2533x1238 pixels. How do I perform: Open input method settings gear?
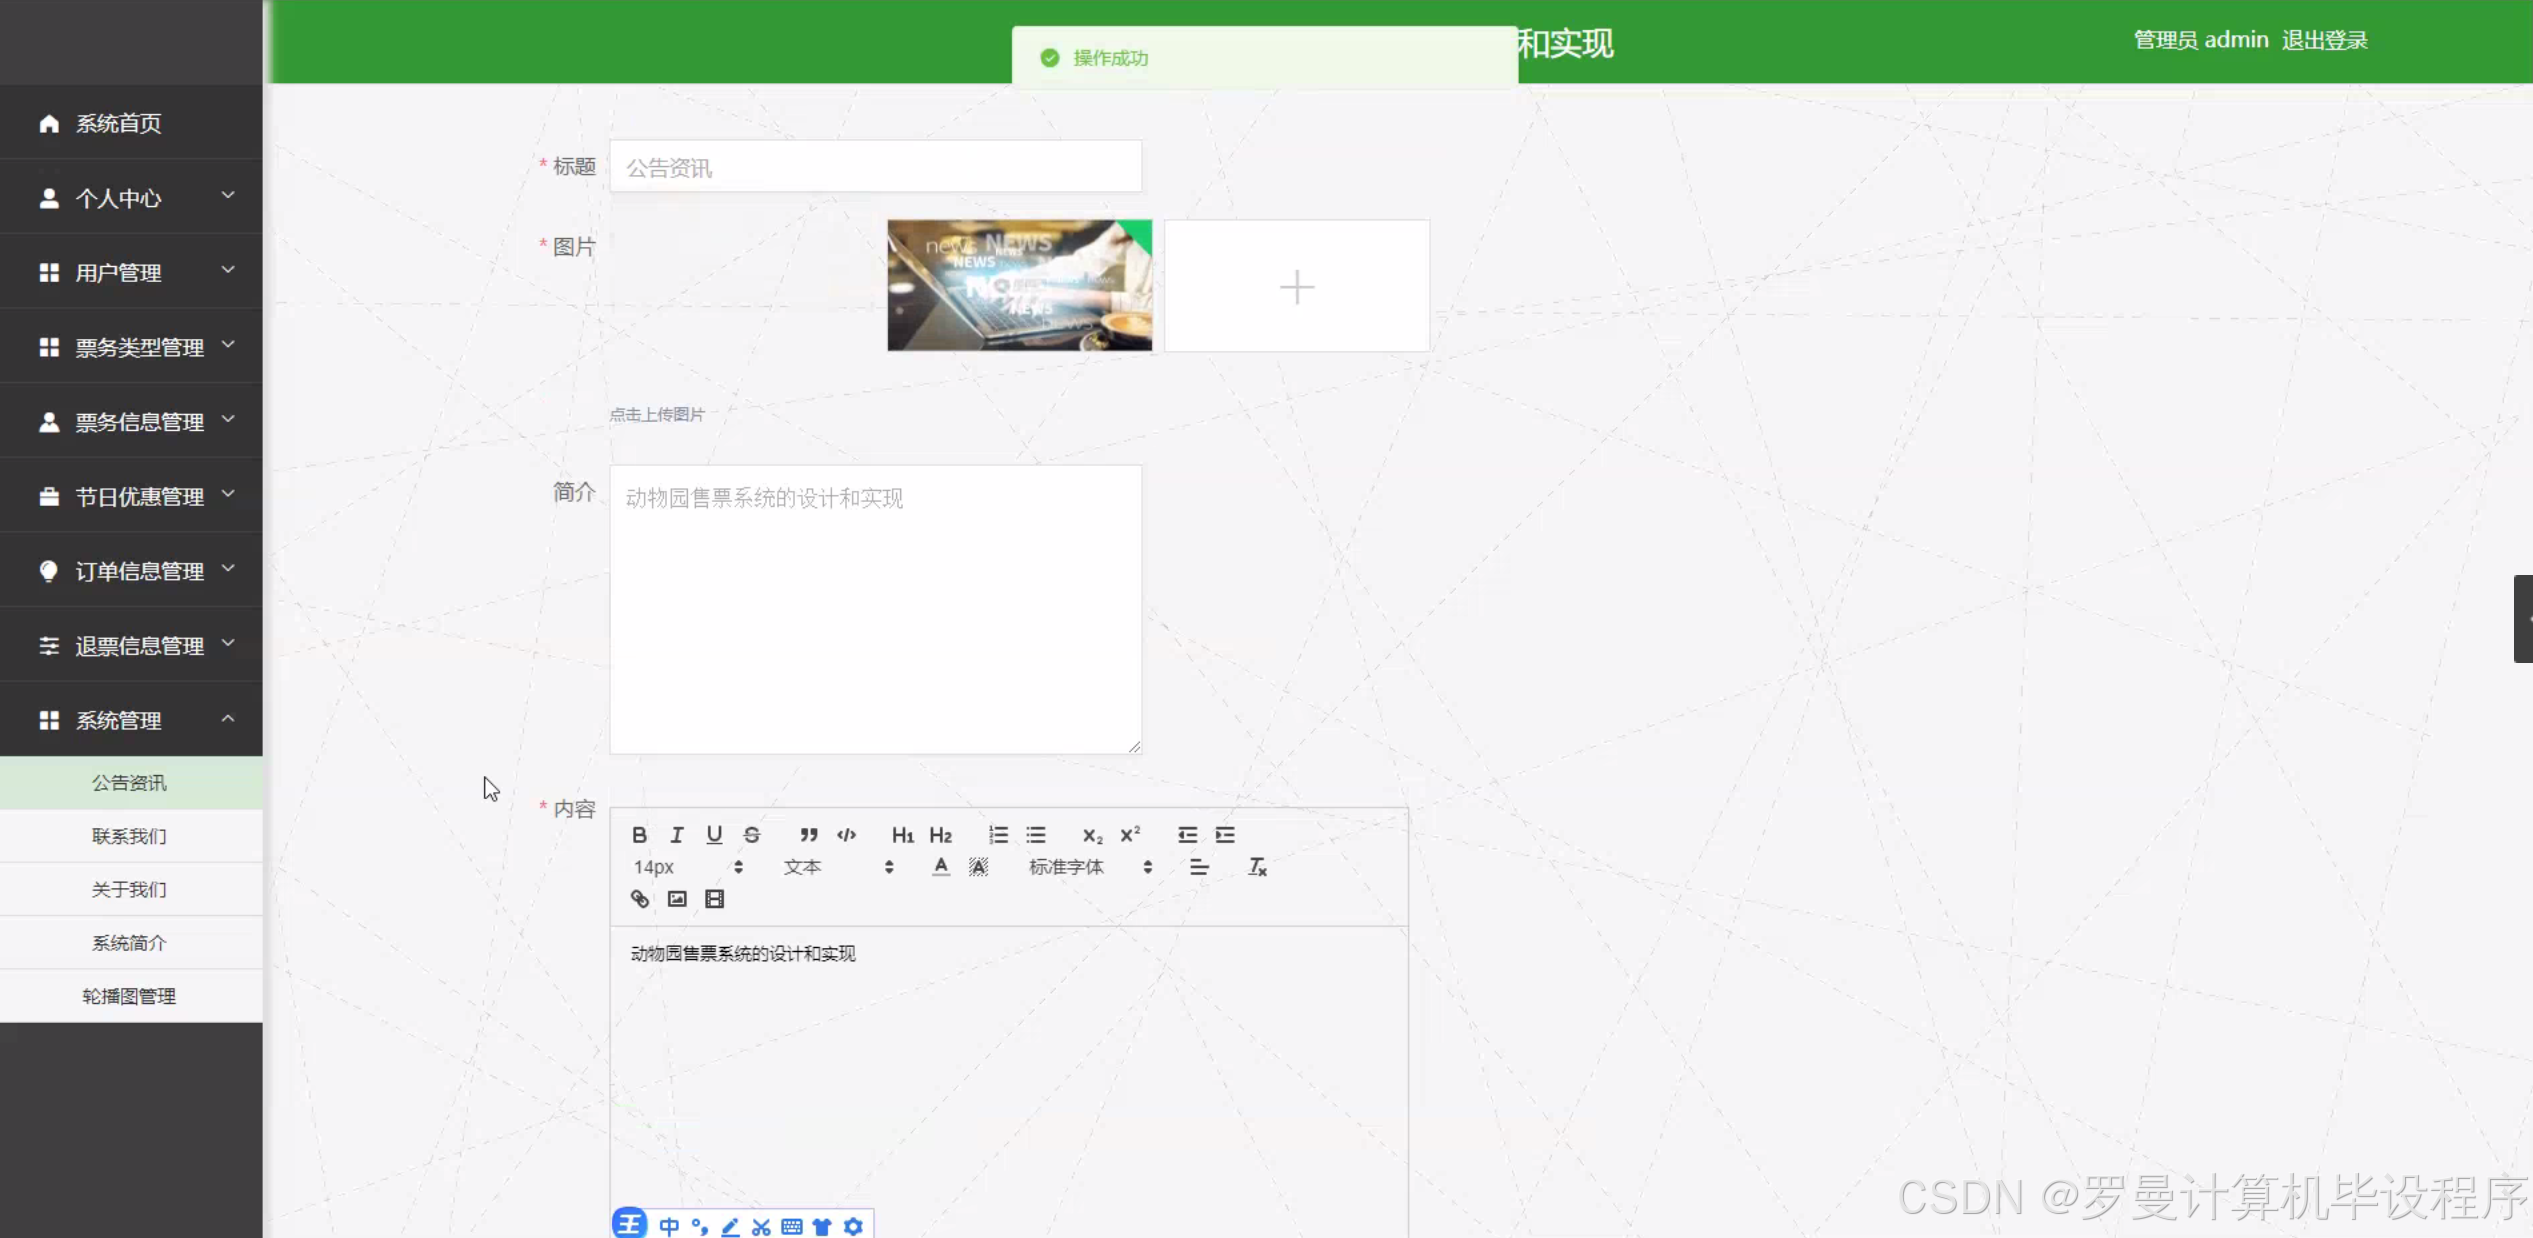(x=853, y=1226)
